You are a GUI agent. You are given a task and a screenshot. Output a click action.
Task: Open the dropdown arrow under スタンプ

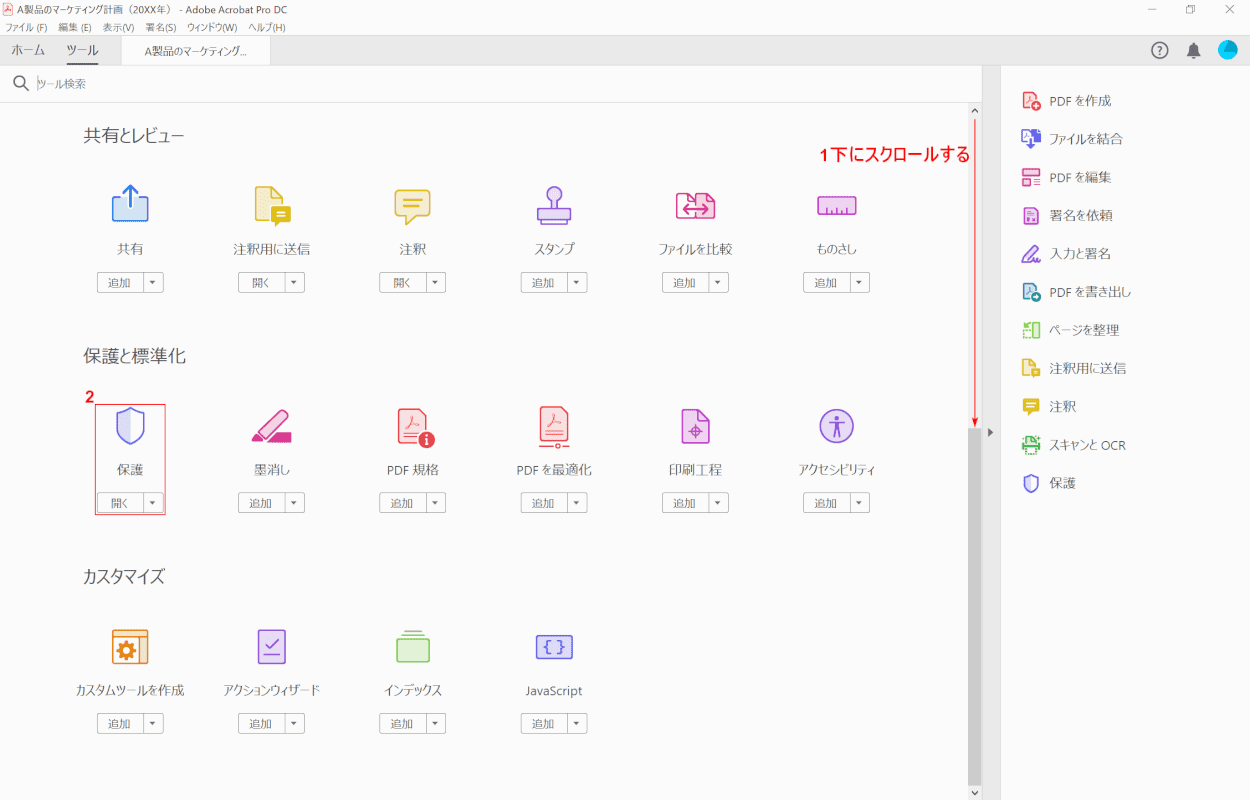[x=577, y=283]
